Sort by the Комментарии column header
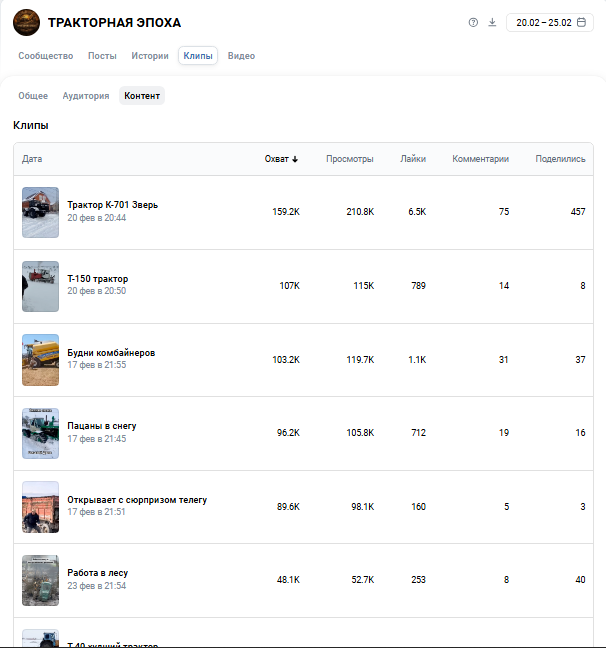The width and height of the screenshot is (606, 648). (480, 159)
